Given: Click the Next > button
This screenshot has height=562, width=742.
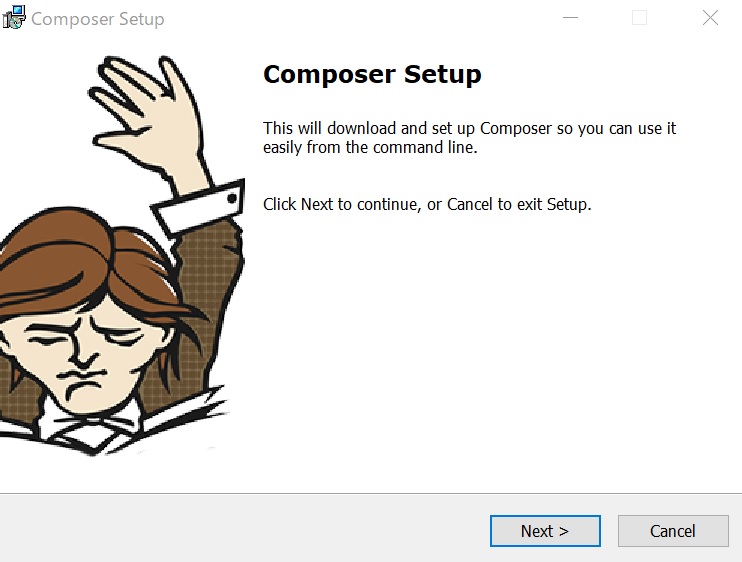Looking at the screenshot, I should [x=545, y=531].
